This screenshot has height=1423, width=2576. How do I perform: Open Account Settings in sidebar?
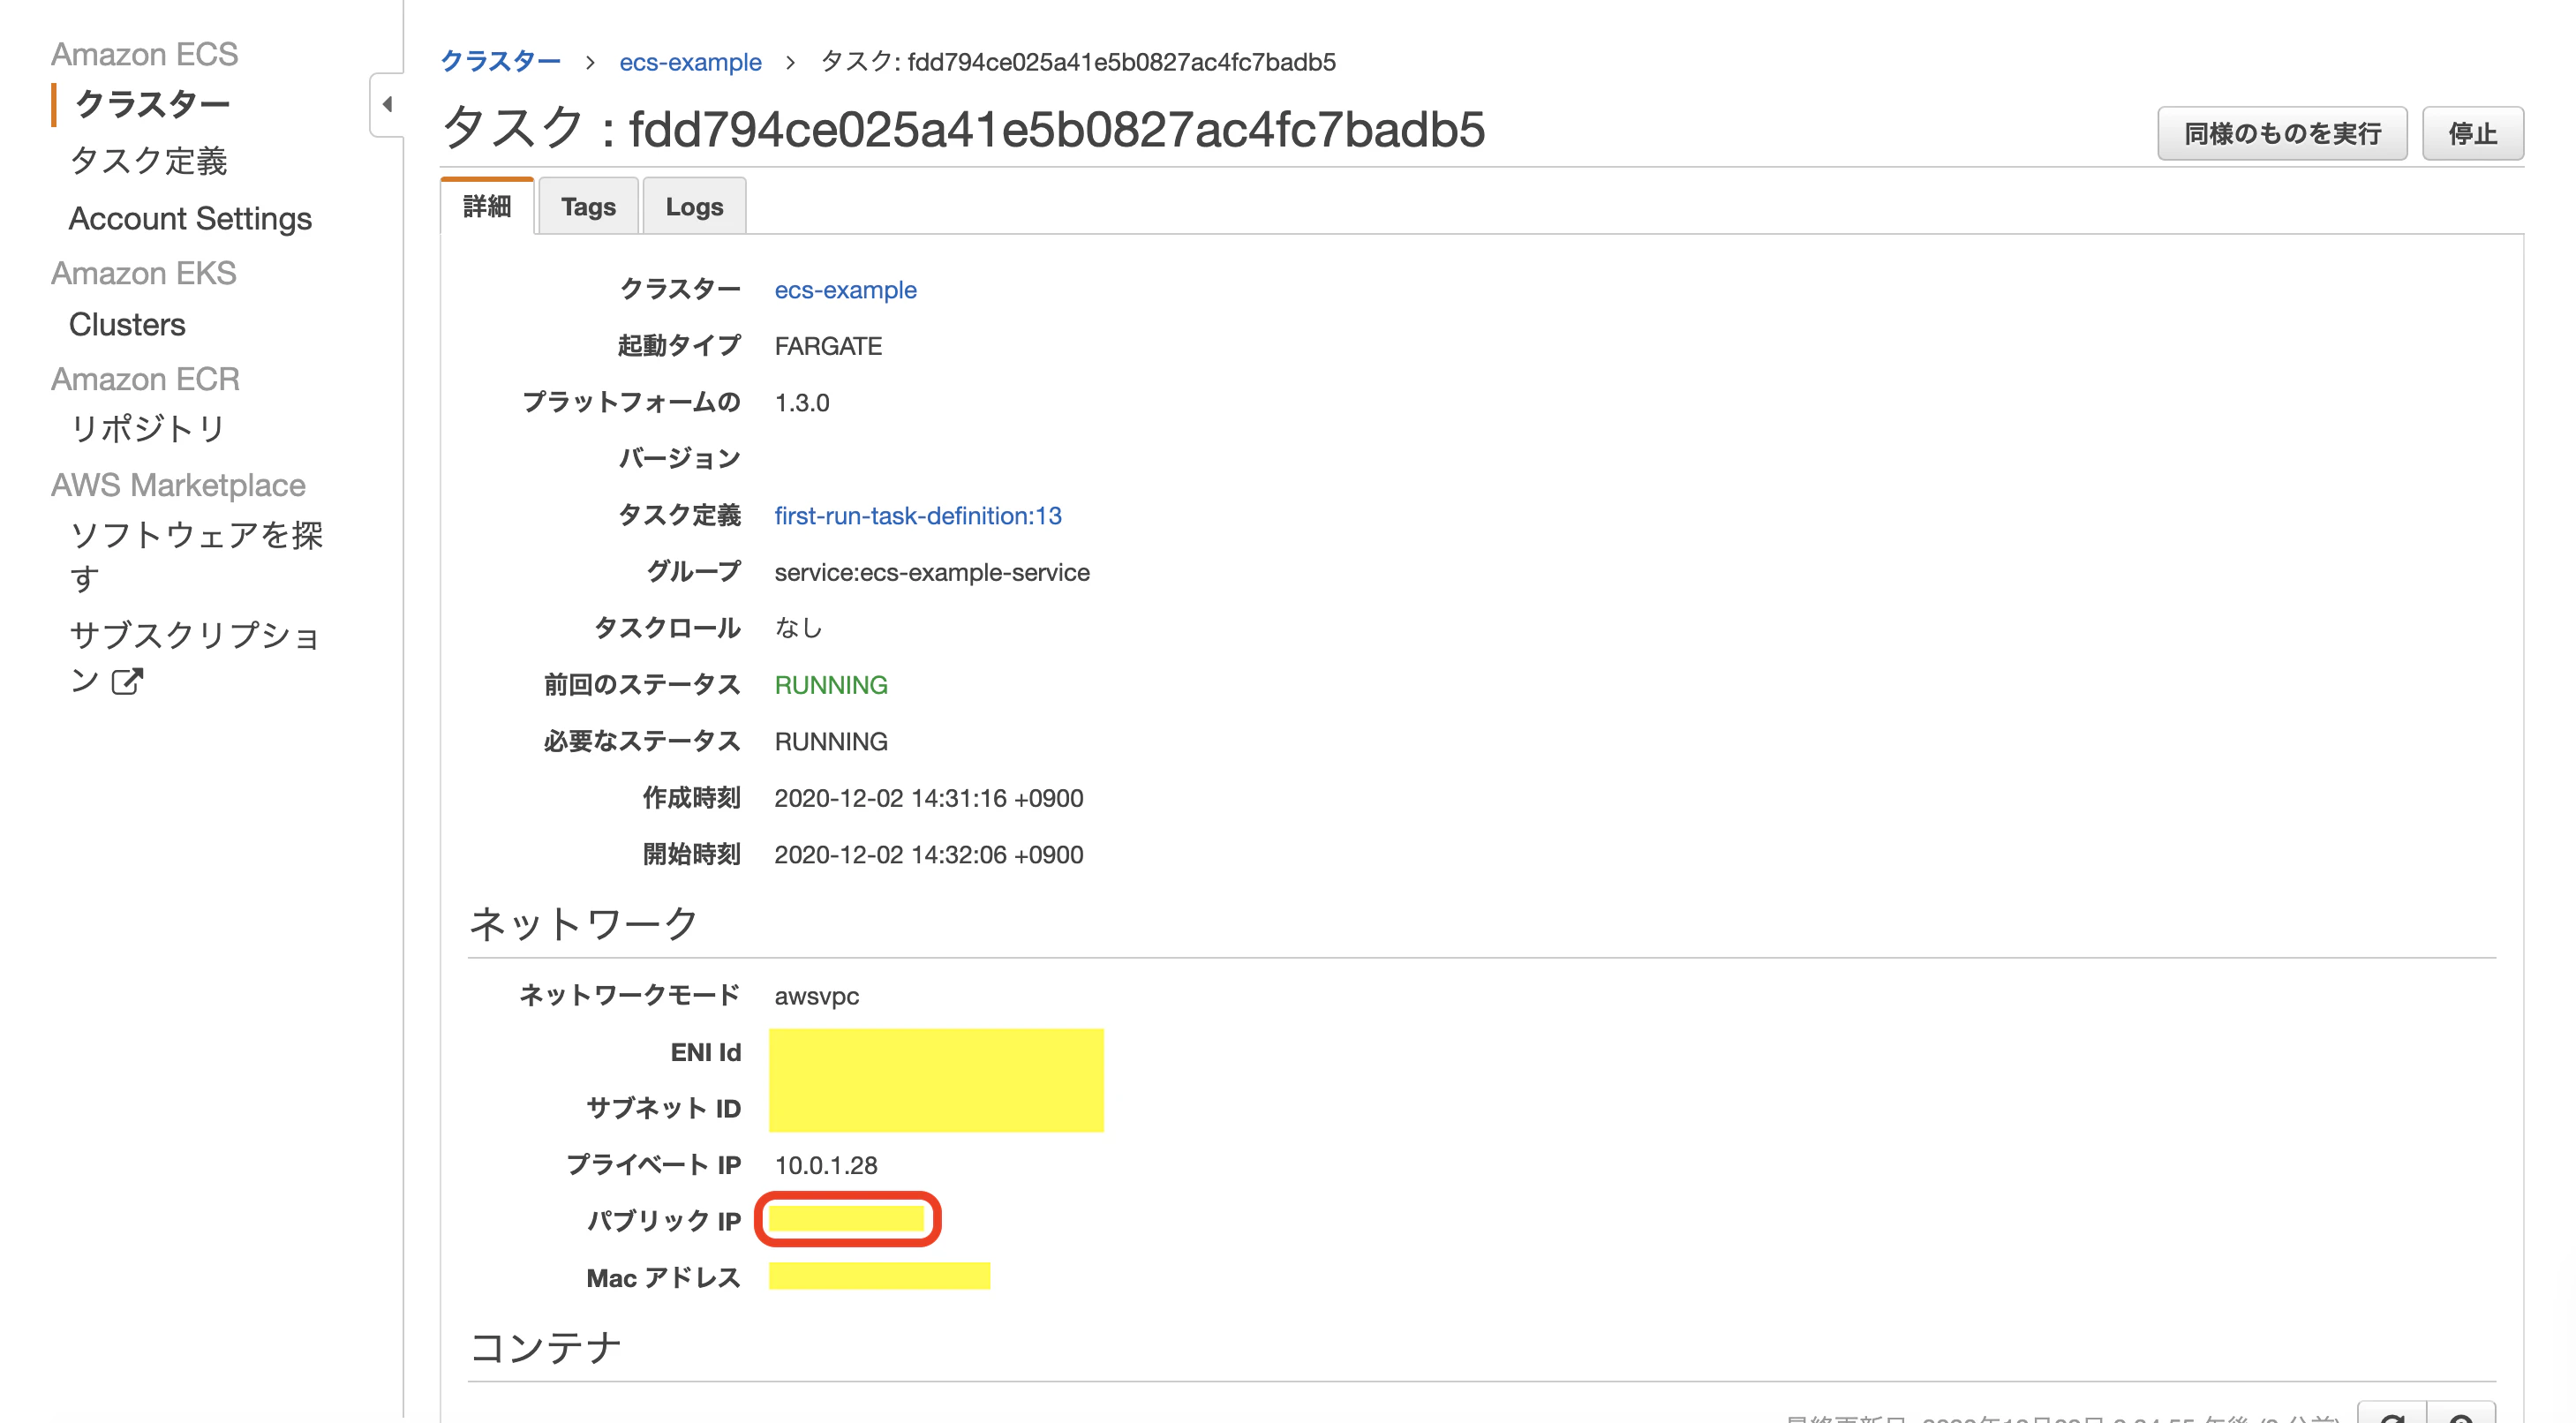coord(190,218)
